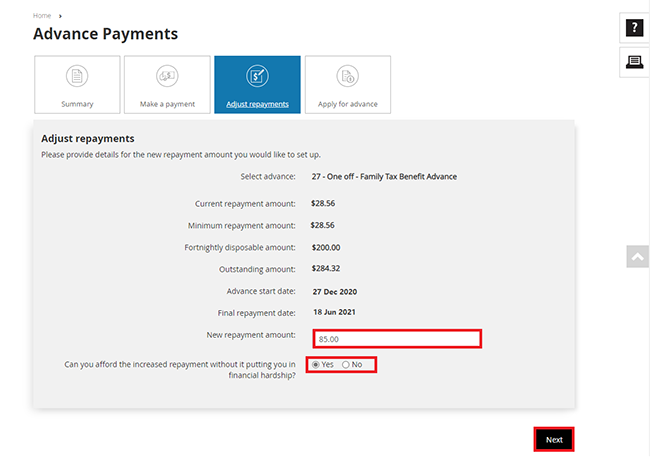Select the Adjust repayments tab label
650x460 pixels.
257,104
